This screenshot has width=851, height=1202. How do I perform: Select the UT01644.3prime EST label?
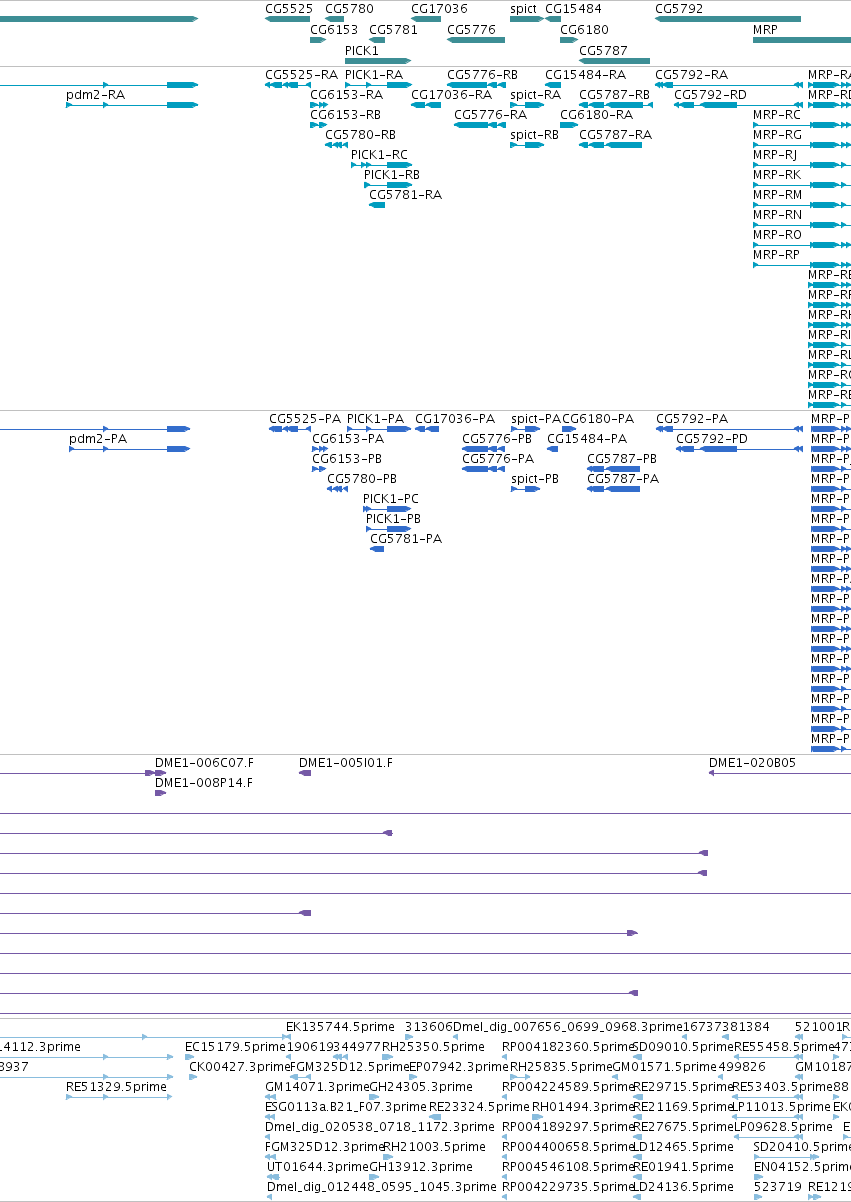point(318,1167)
